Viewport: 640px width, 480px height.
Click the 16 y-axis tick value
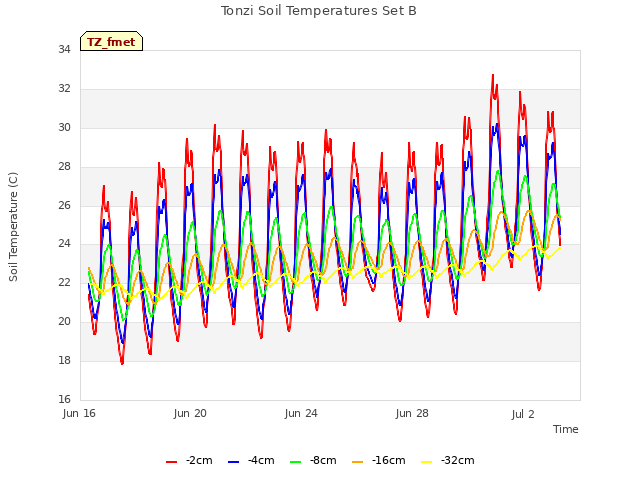click(x=64, y=399)
